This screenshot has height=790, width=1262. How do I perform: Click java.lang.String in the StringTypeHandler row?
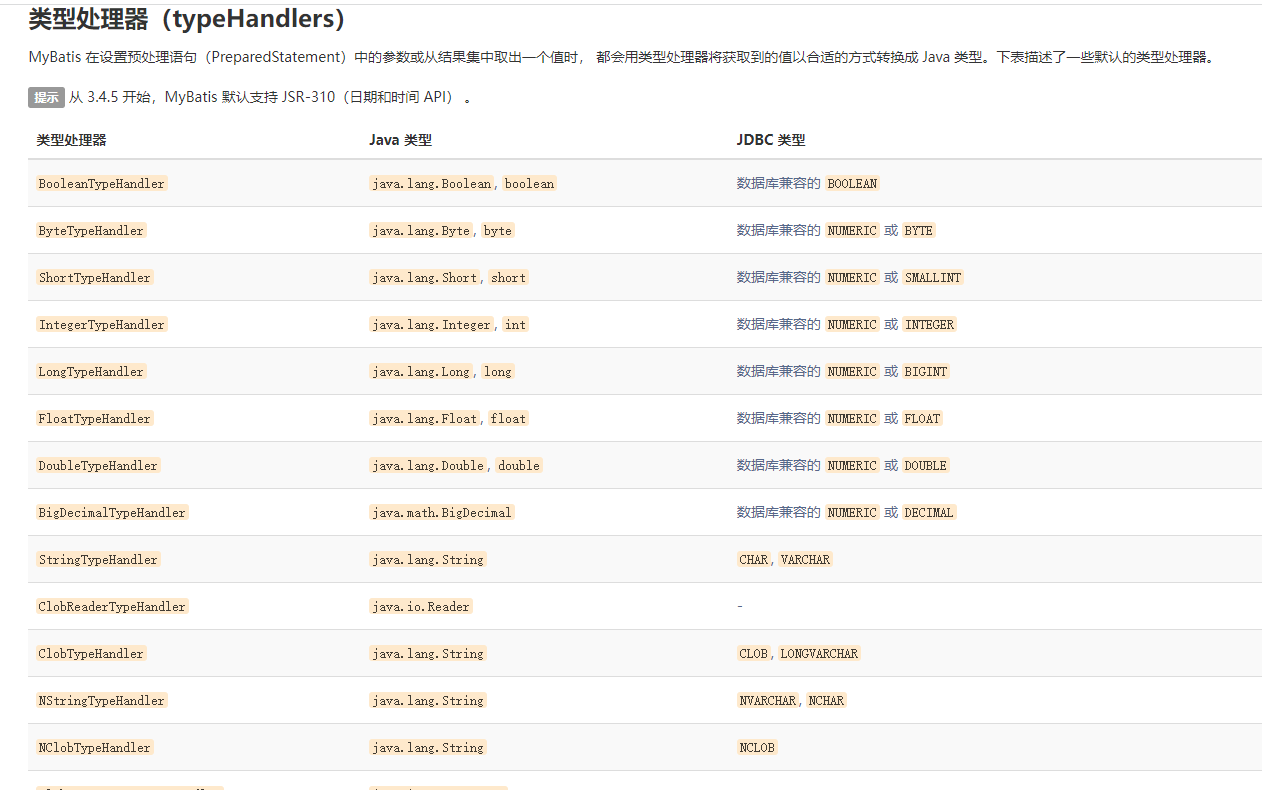[x=428, y=559]
